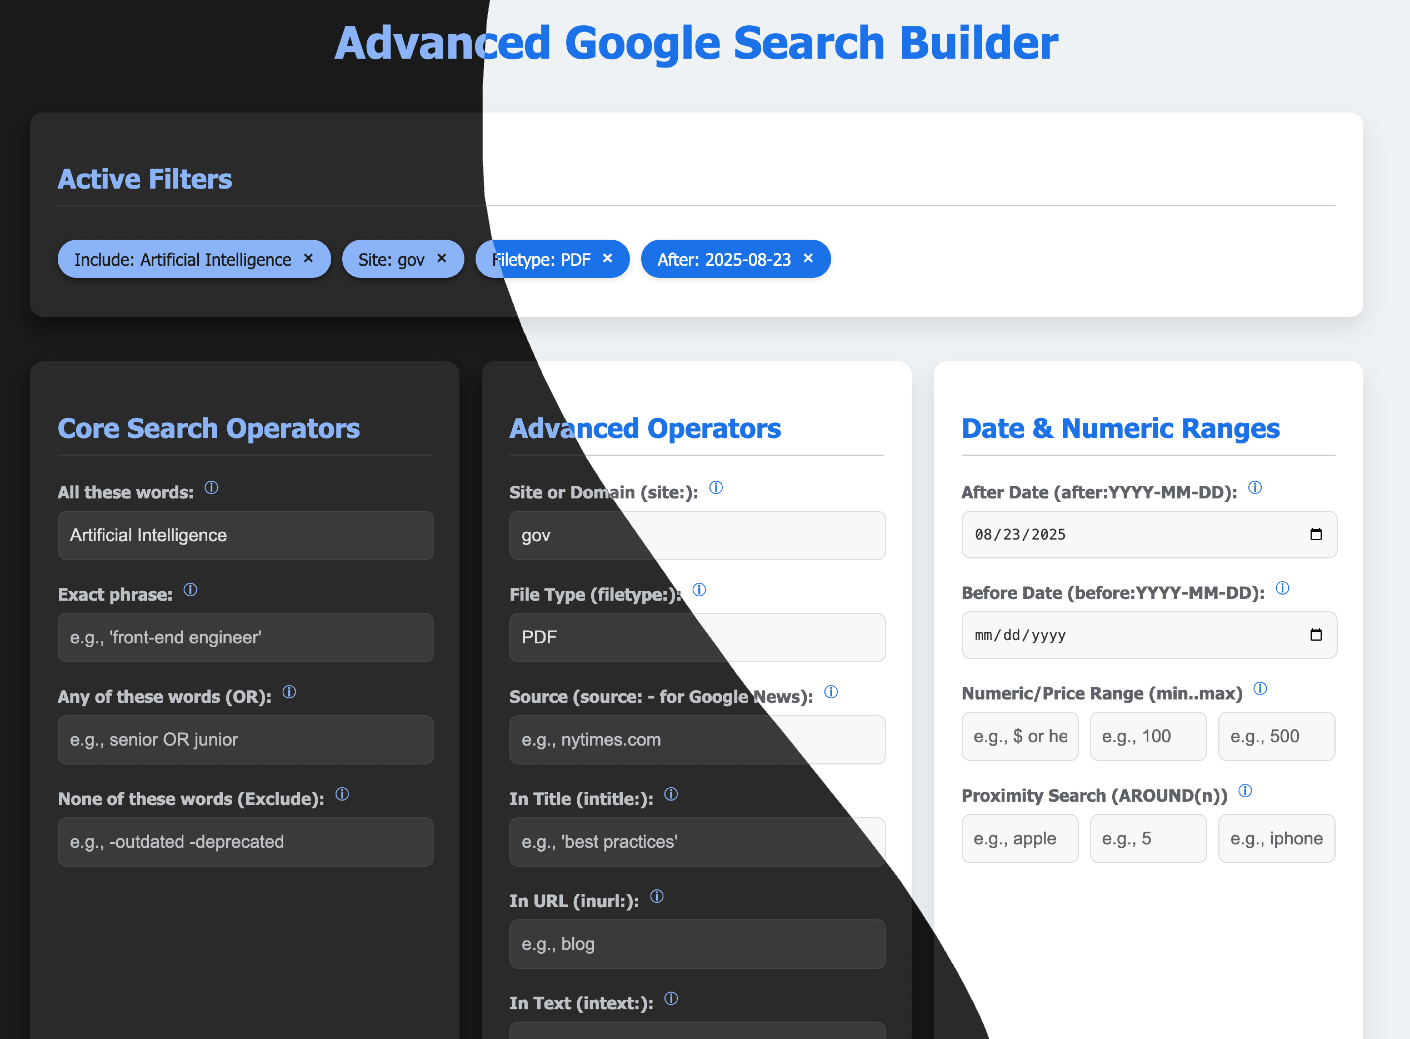Image resolution: width=1410 pixels, height=1039 pixels.
Task: Click info icon beside 'Any of these words (OR)'
Action: (289, 692)
